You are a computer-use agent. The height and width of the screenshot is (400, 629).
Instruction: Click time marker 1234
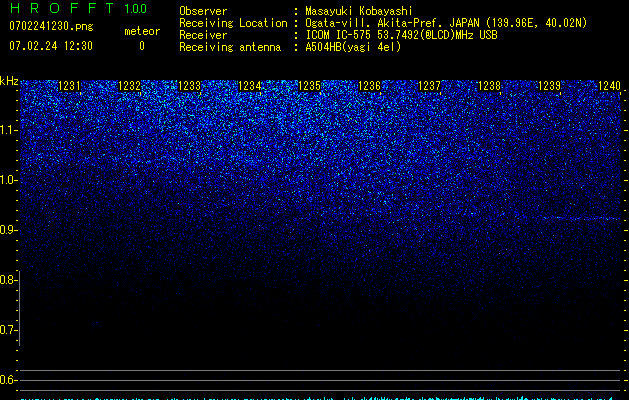(x=250, y=86)
